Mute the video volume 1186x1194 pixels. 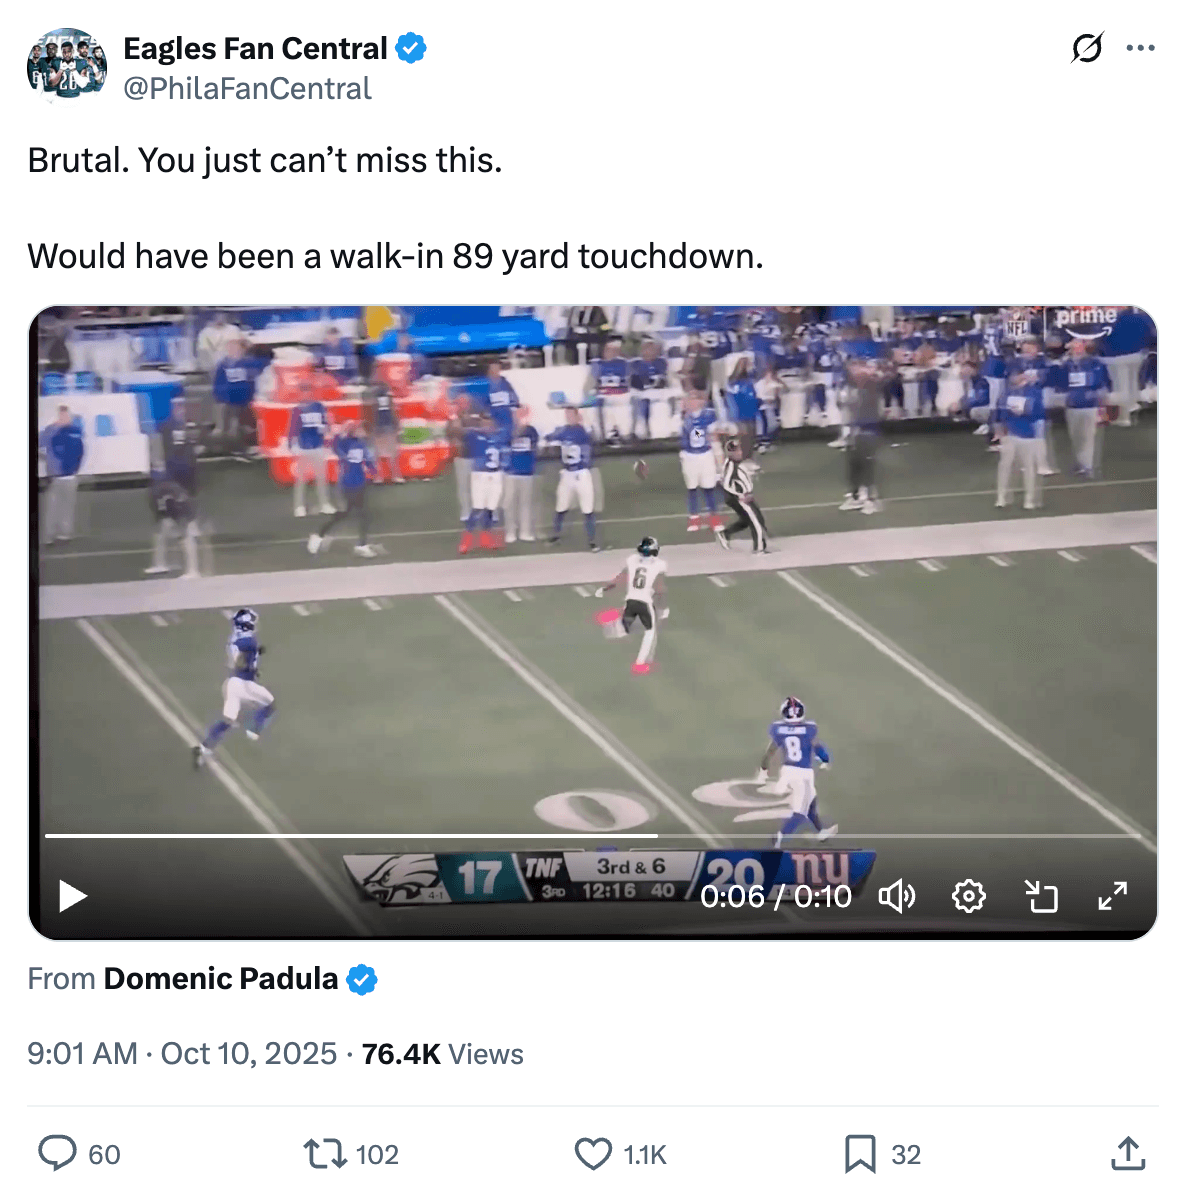tap(896, 896)
